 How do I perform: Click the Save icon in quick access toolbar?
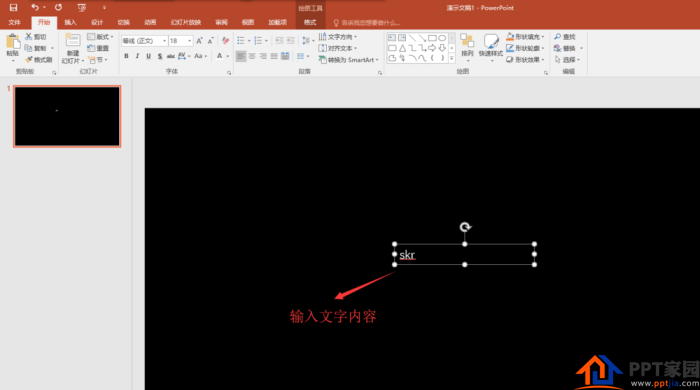(13, 8)
